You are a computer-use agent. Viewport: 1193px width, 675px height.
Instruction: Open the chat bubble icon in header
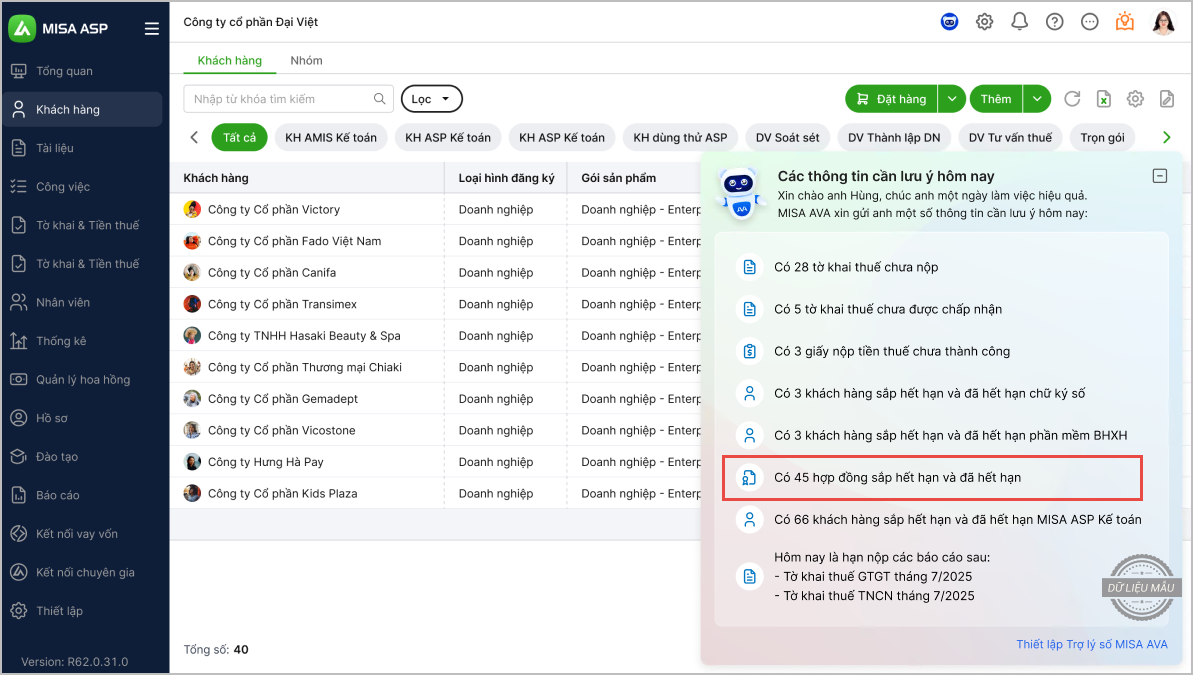tap(1090, 22)
